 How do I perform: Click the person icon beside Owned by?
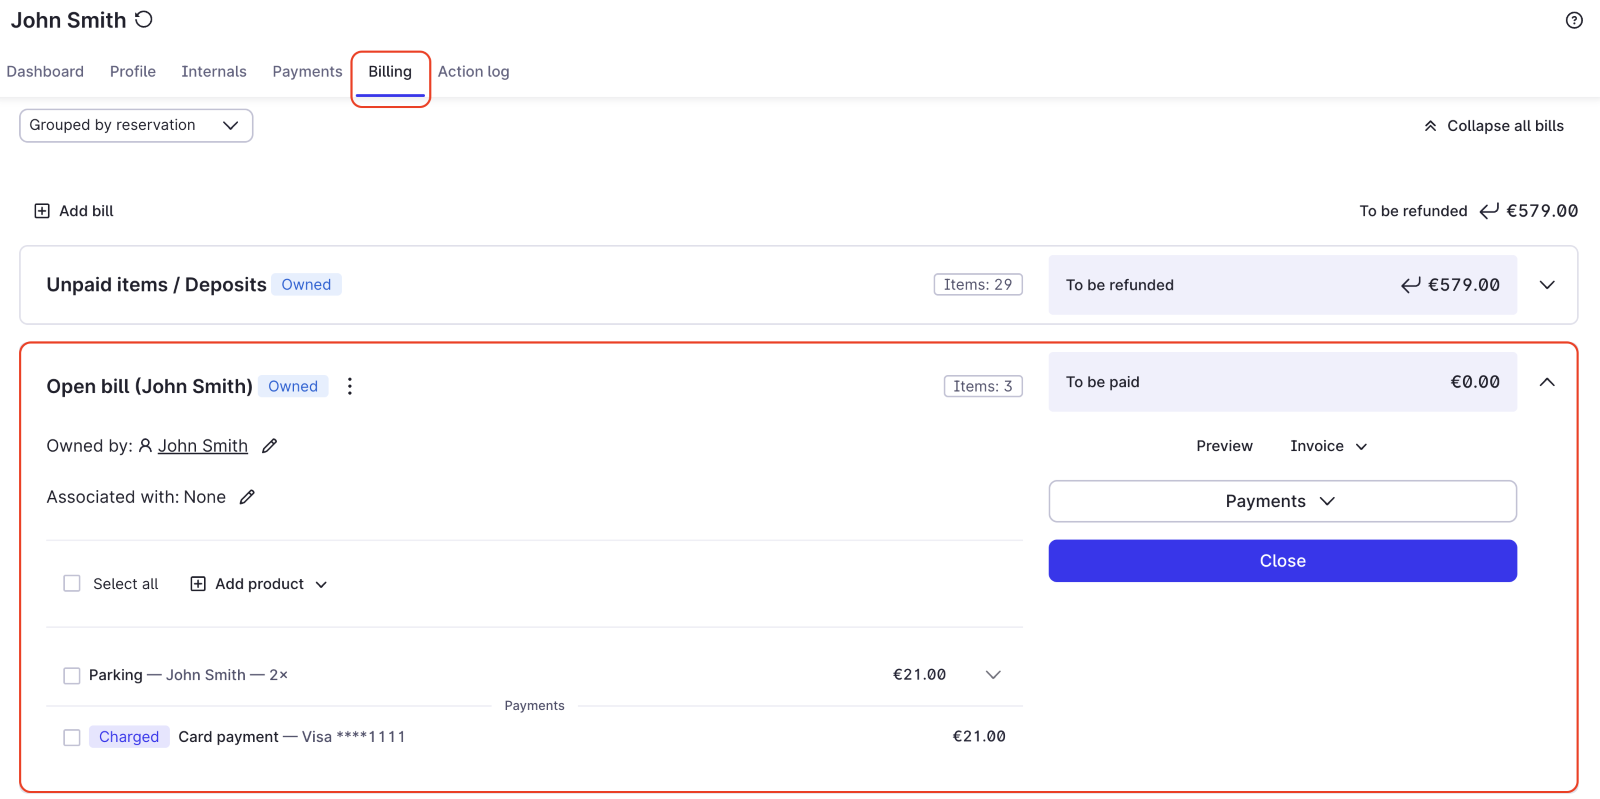[x=145, y=446]
